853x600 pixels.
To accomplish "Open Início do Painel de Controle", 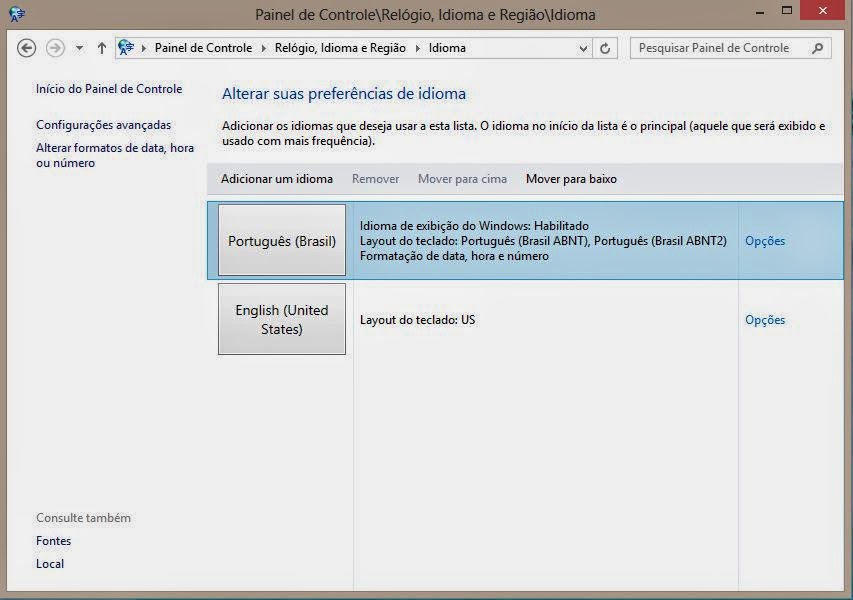I will 109,89.
